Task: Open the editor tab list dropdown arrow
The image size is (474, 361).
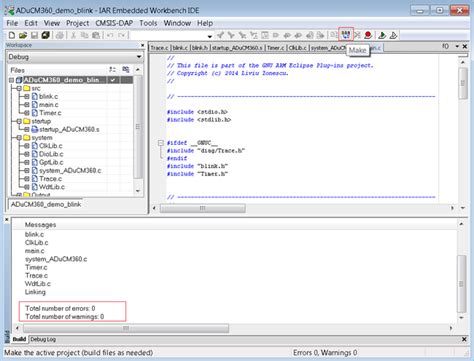Action: [x=457, y=46]
